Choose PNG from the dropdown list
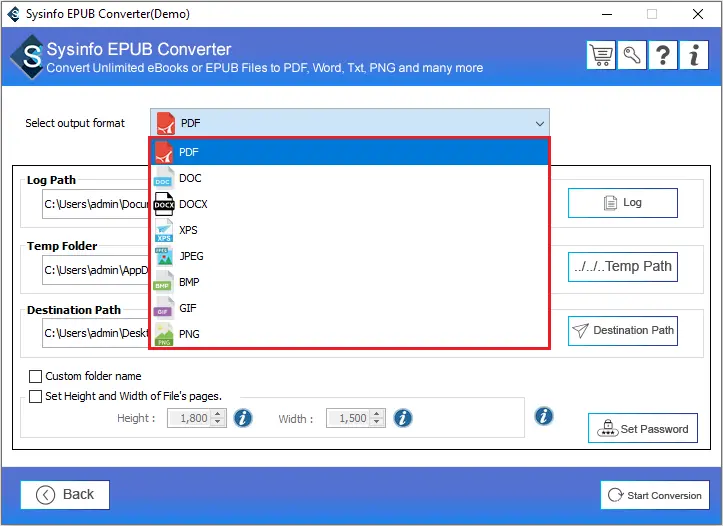 tap(350, 334)
